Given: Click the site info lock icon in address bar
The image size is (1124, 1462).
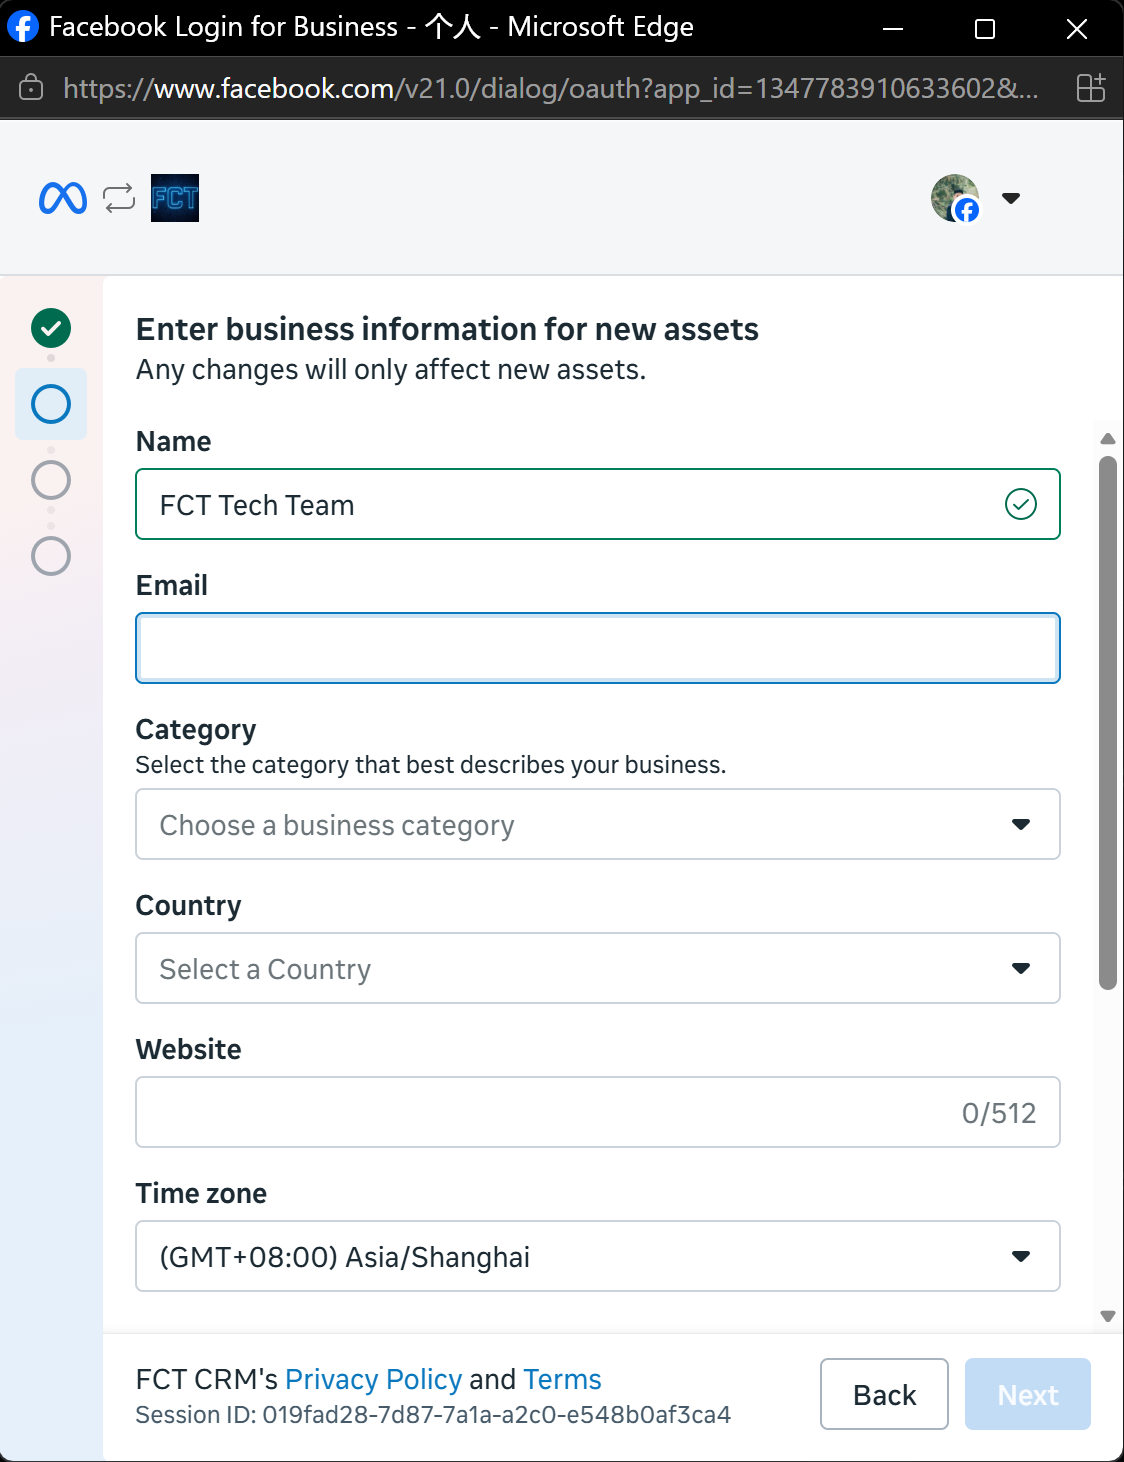Looking at the screenshot, I should point(31,88).
